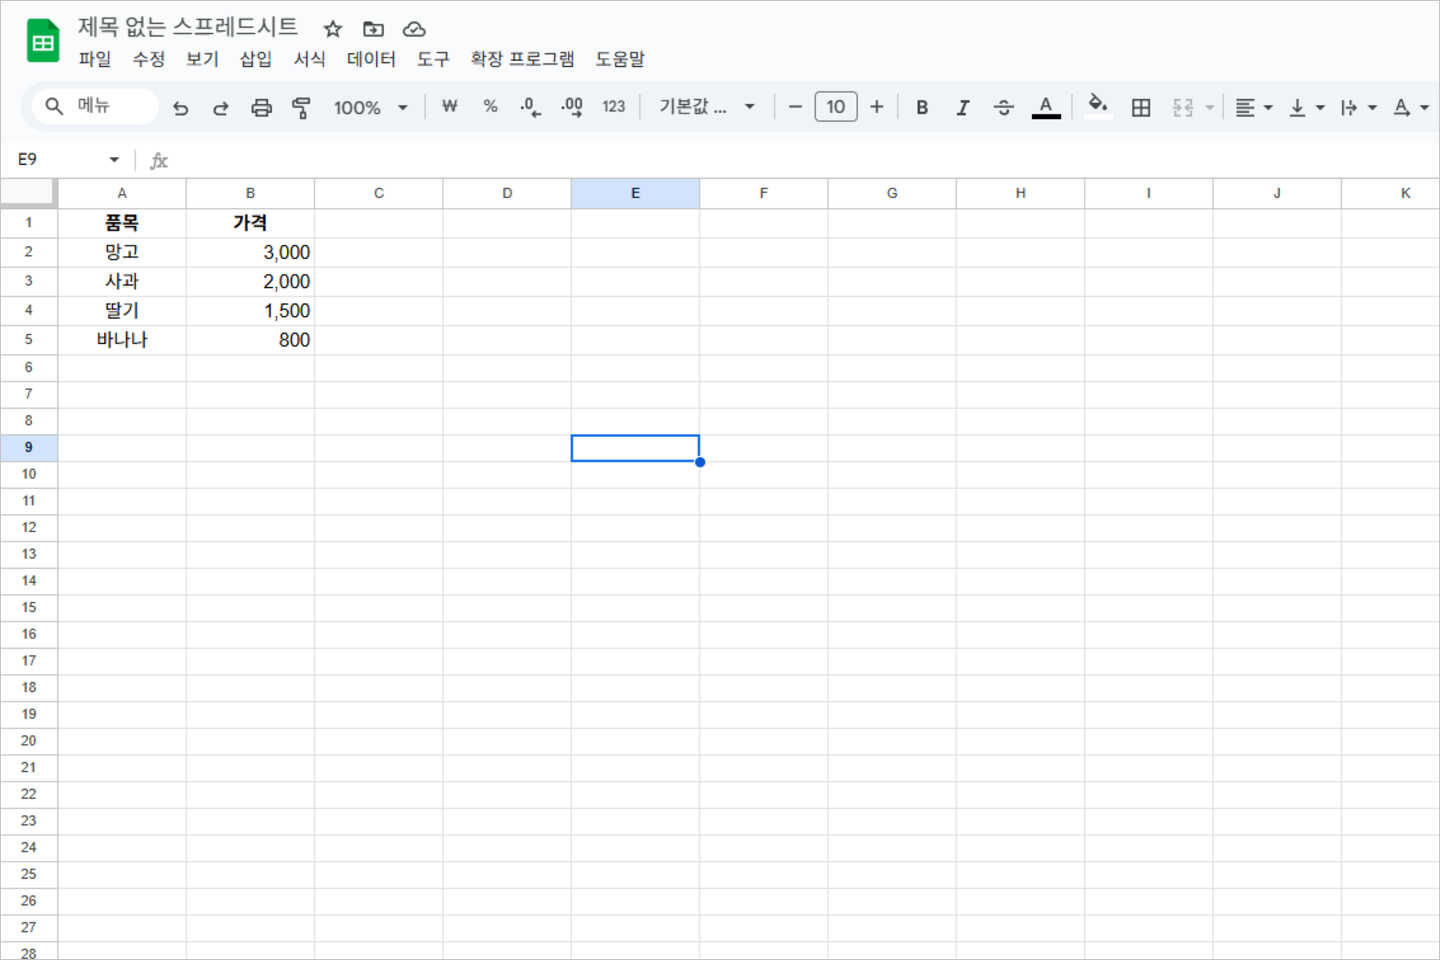Toggle italic formatting

962,108
